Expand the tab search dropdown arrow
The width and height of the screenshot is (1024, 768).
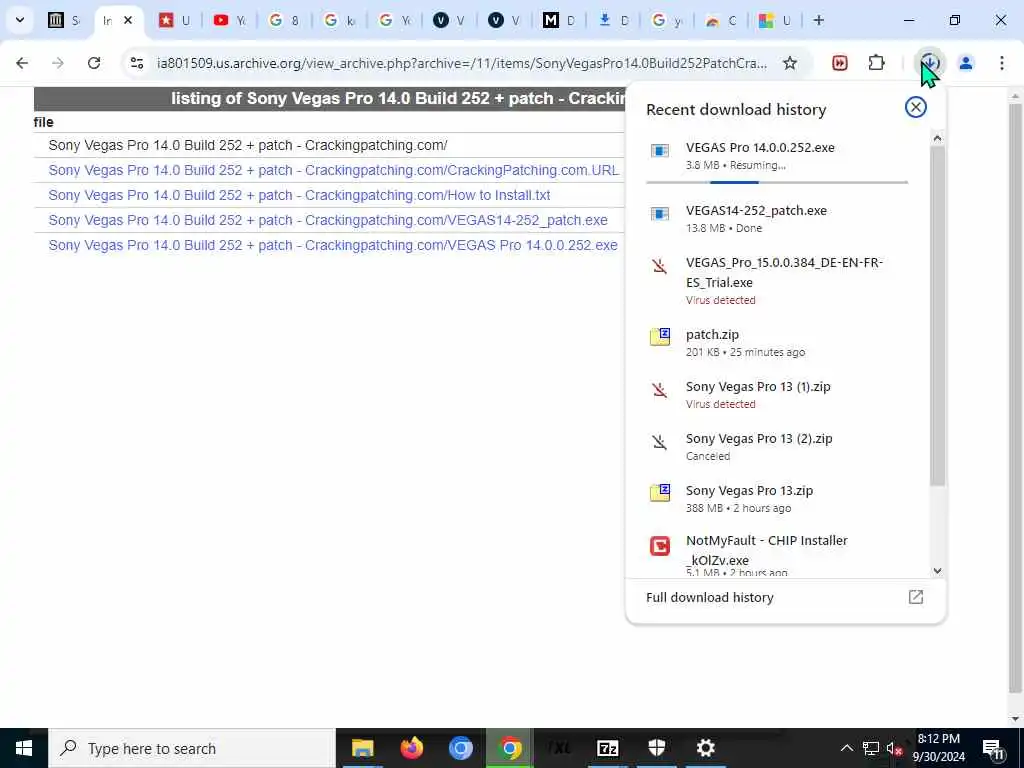point(20,20)
